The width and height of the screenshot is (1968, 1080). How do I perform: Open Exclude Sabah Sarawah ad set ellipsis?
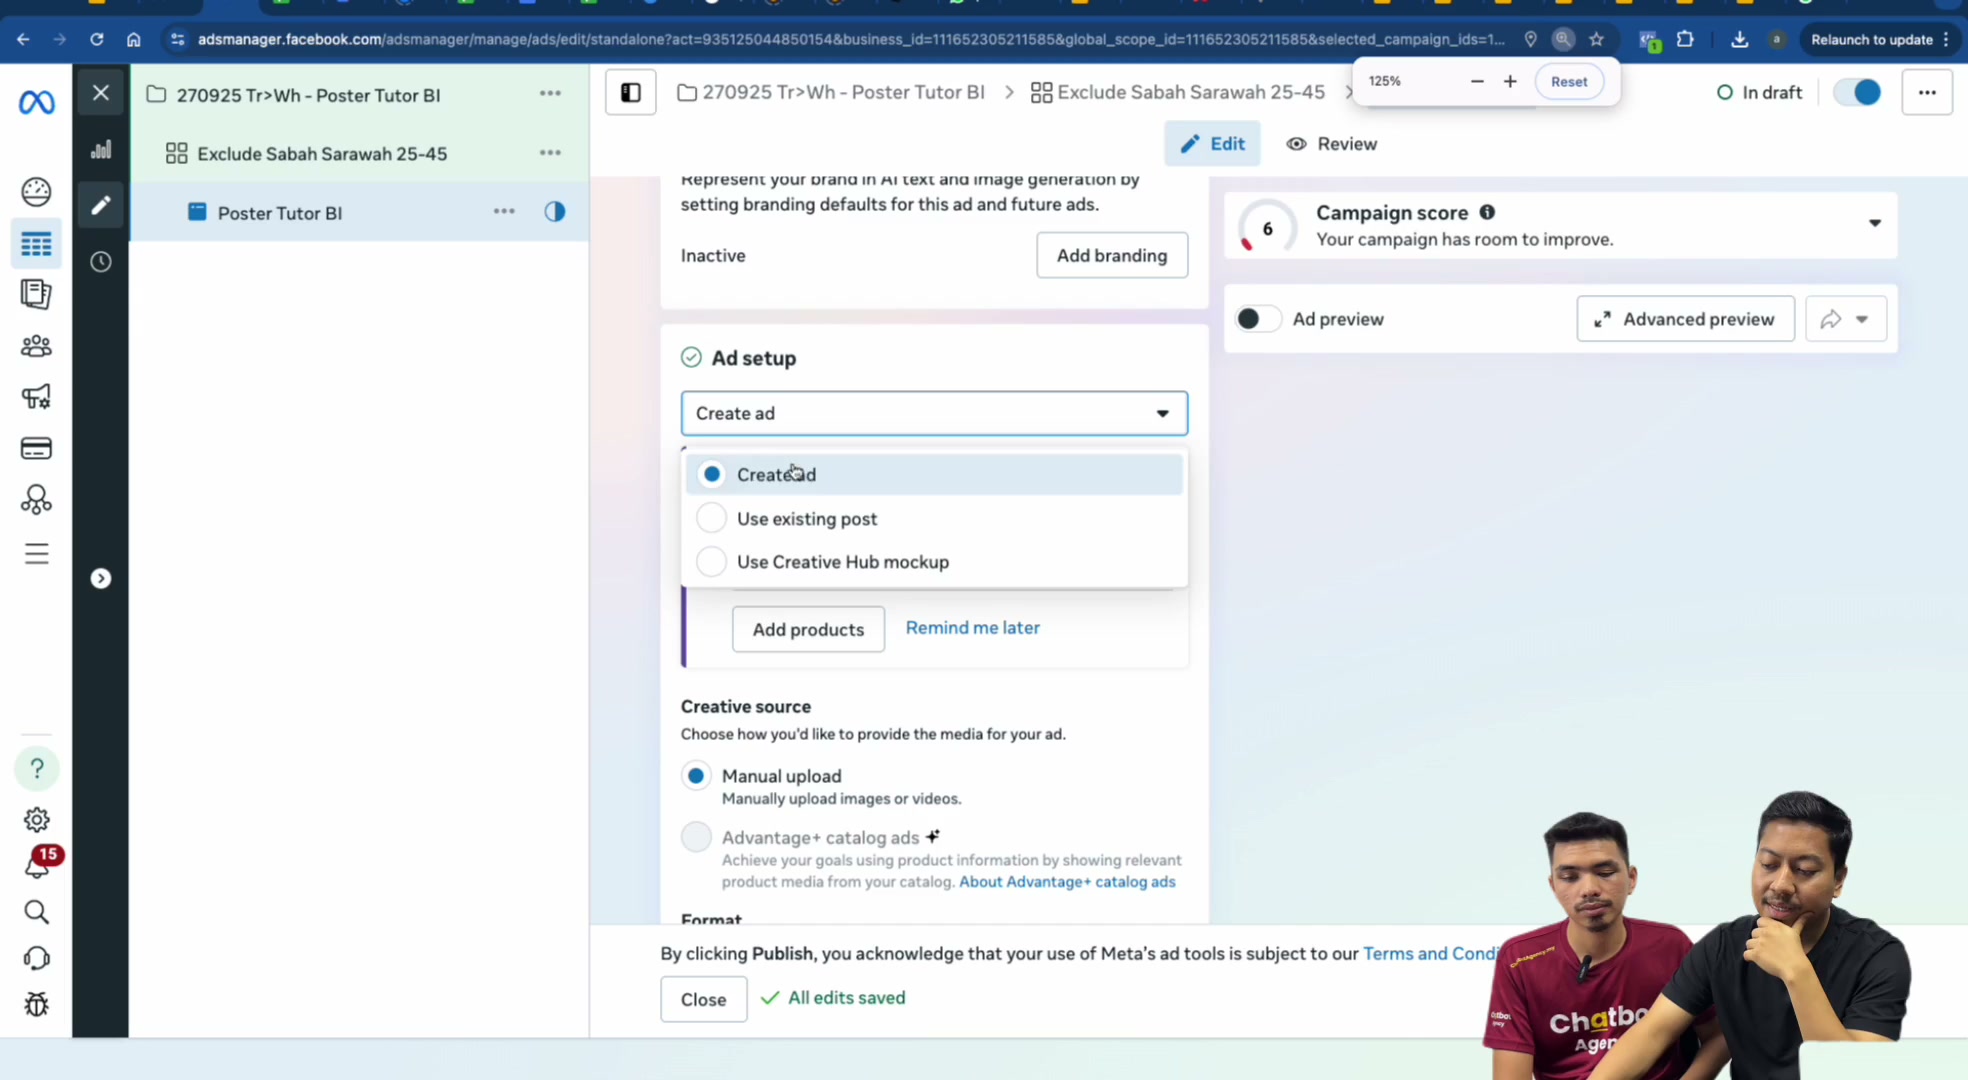550,153
